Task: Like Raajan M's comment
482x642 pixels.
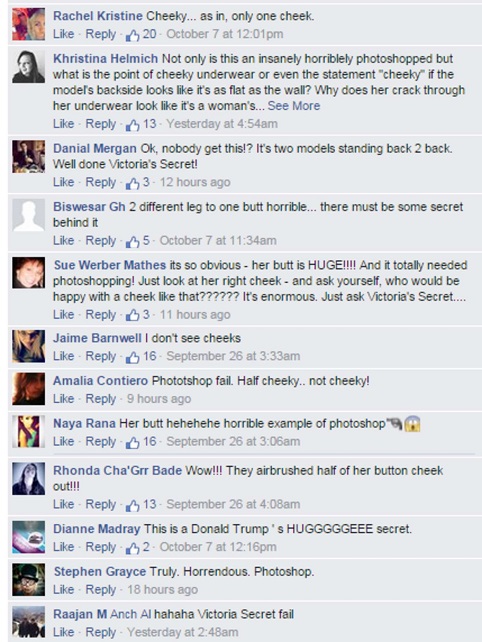Action: 63,632
